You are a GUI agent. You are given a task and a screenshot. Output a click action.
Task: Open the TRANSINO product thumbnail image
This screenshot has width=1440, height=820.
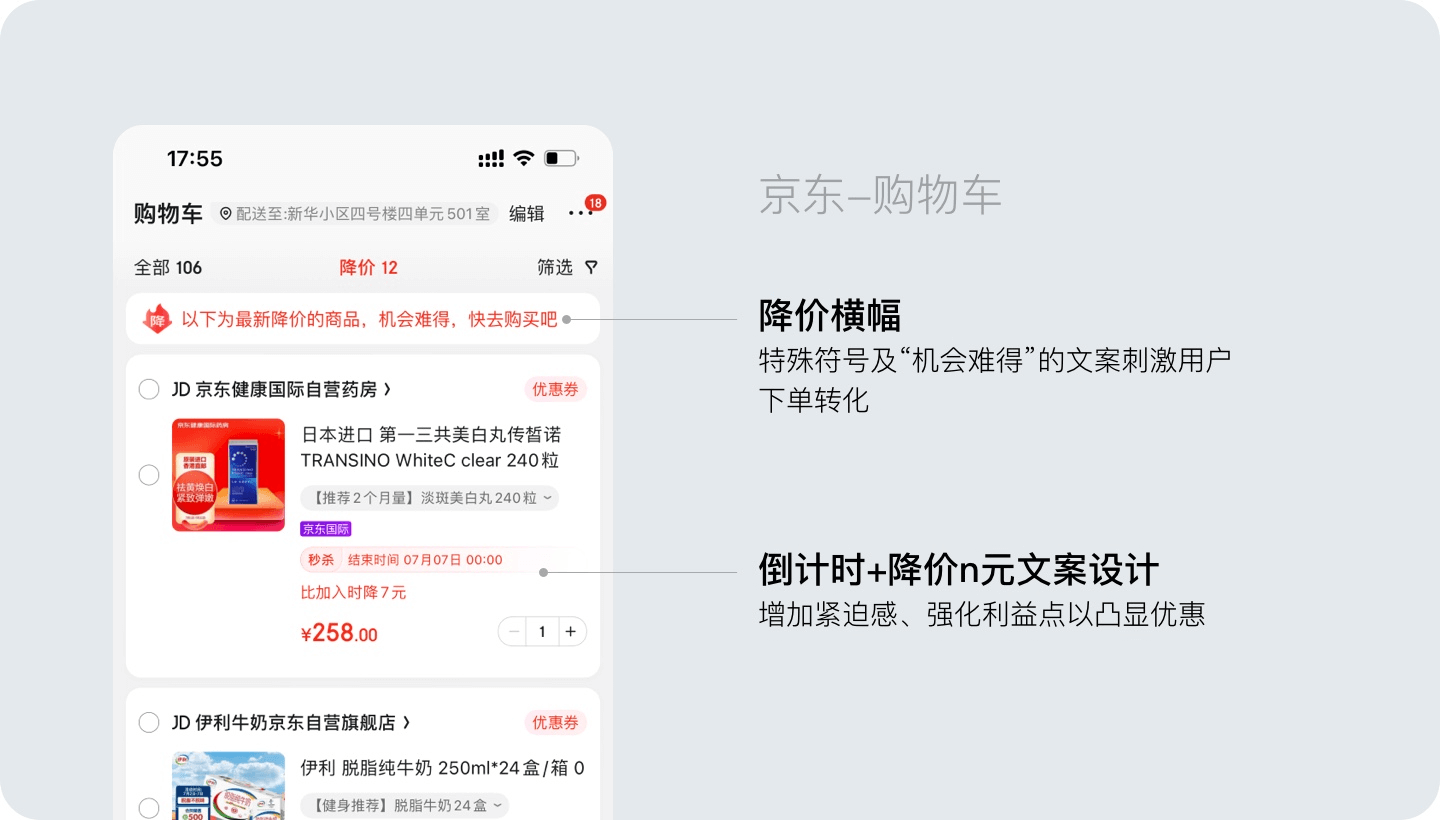coord(228,475)
